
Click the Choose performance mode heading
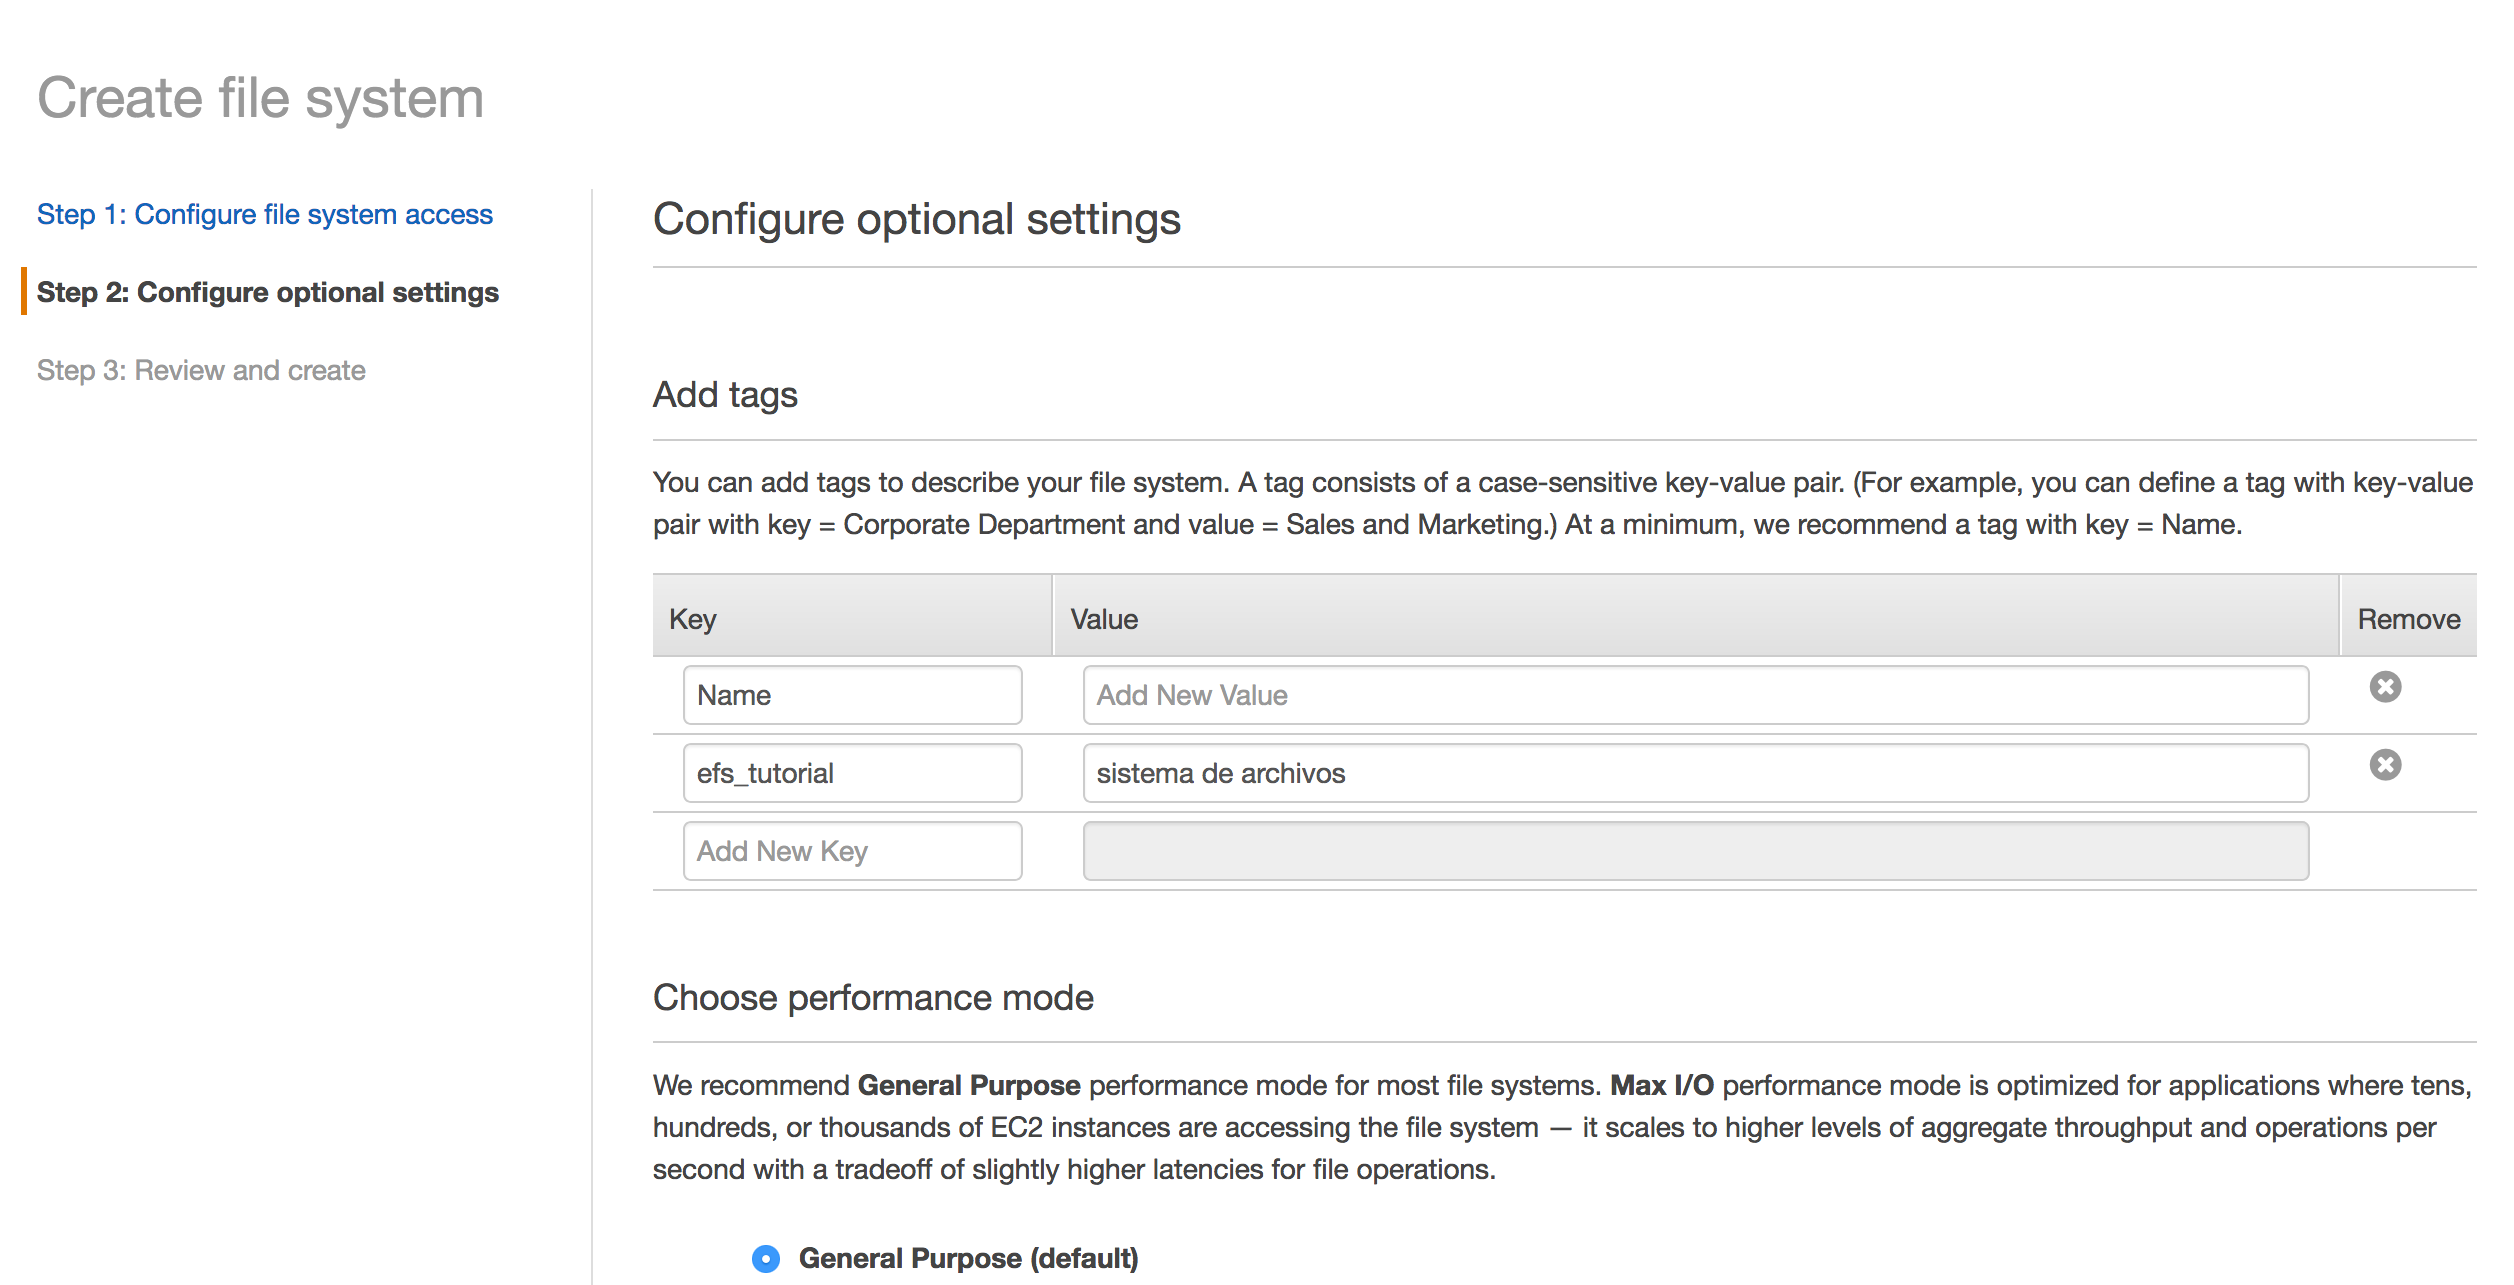(x=873, y=998)
